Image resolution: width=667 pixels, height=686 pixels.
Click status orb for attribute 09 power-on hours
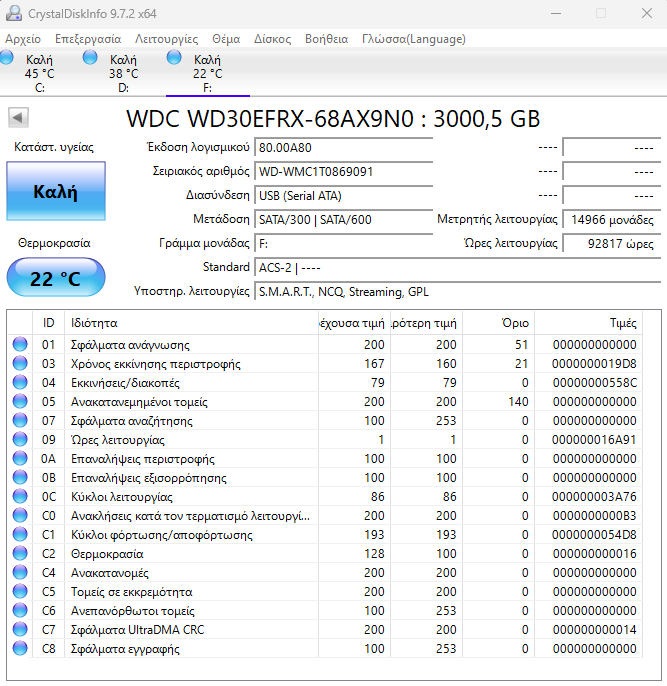[x=20, y=440]
